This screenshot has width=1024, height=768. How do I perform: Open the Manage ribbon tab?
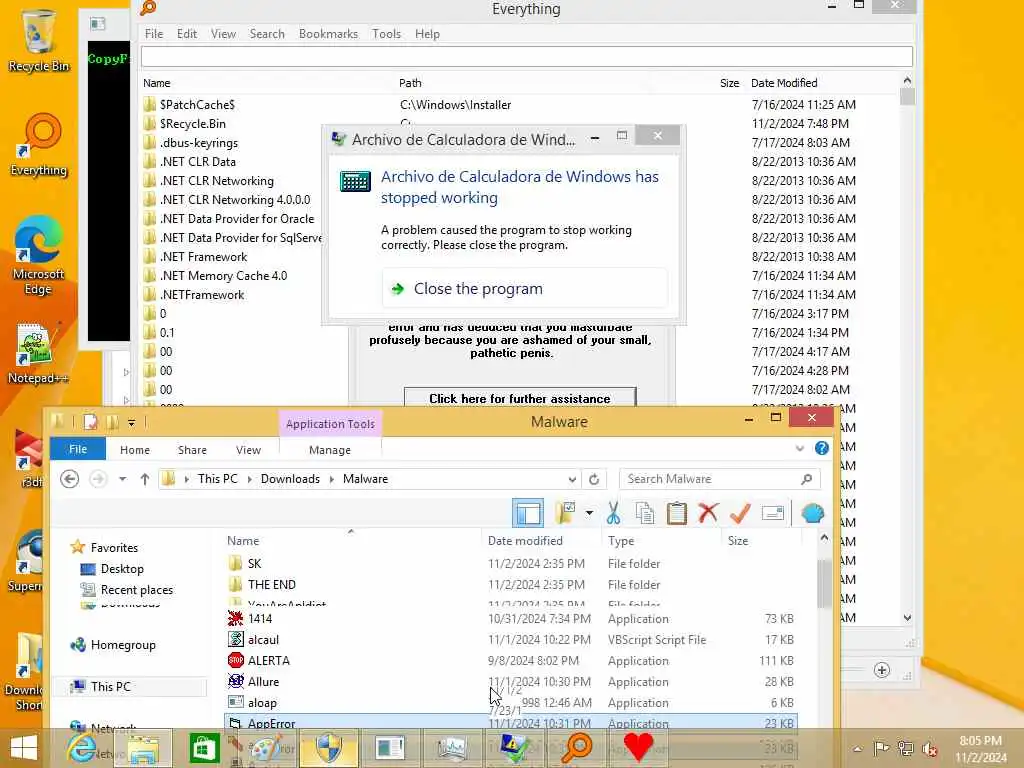click(330, 450)
